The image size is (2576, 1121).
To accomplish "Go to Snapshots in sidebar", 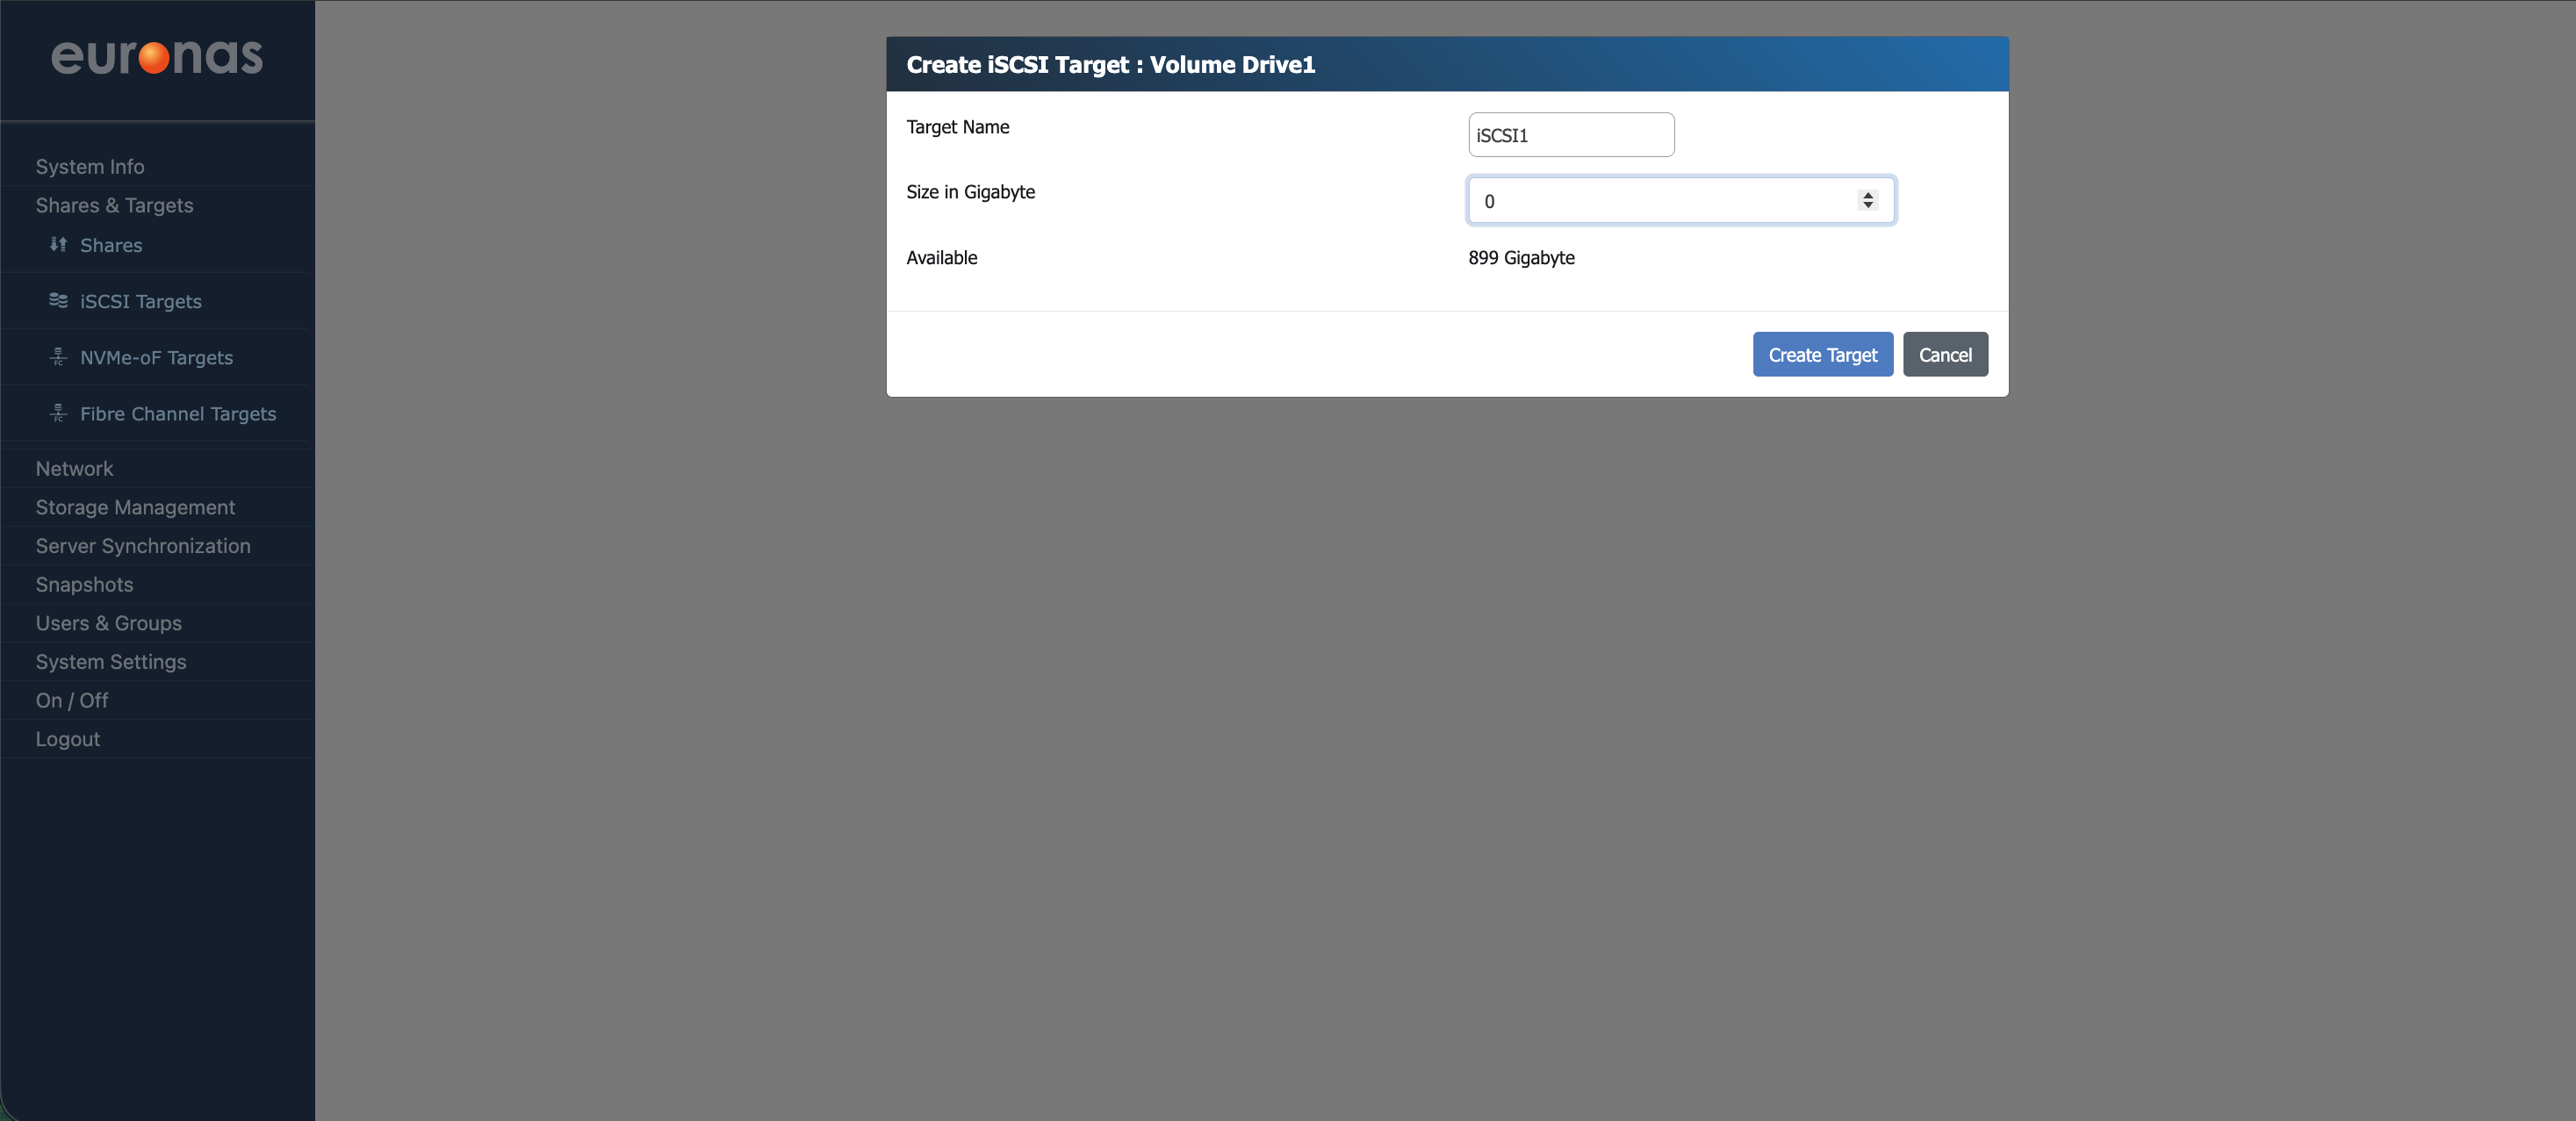I will (x=84, y=585).
